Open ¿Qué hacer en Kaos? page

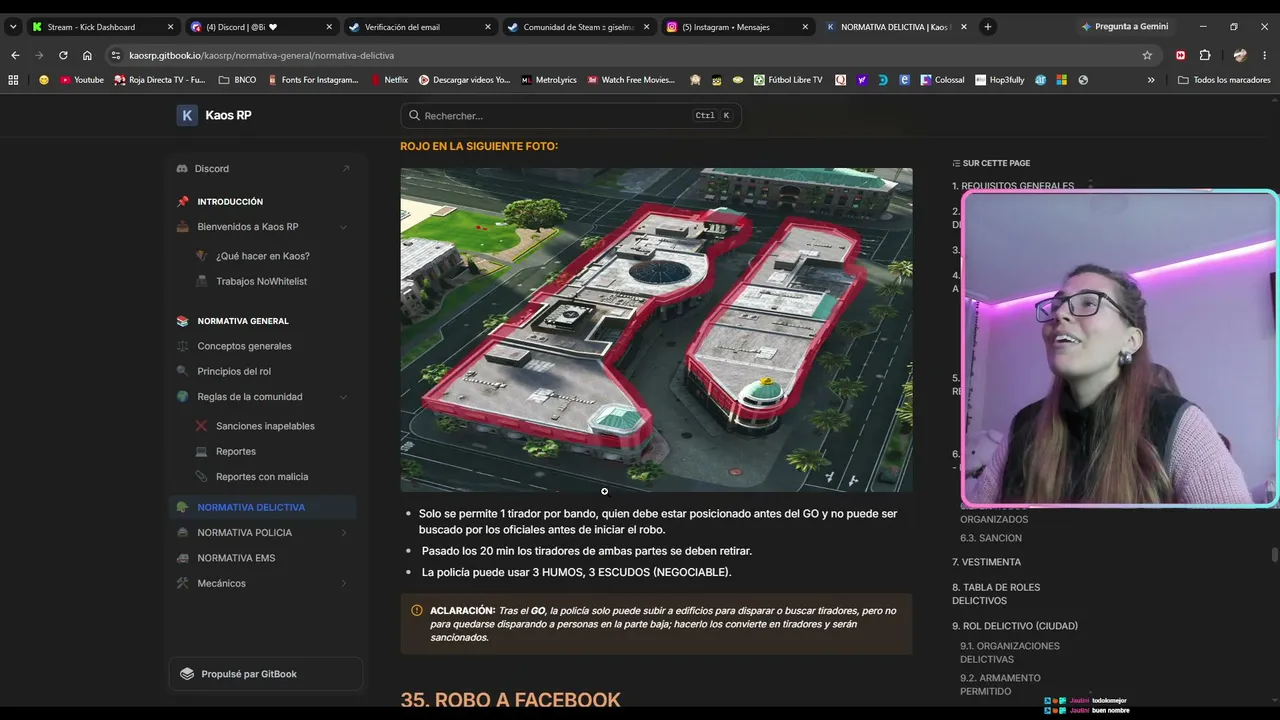263,256
